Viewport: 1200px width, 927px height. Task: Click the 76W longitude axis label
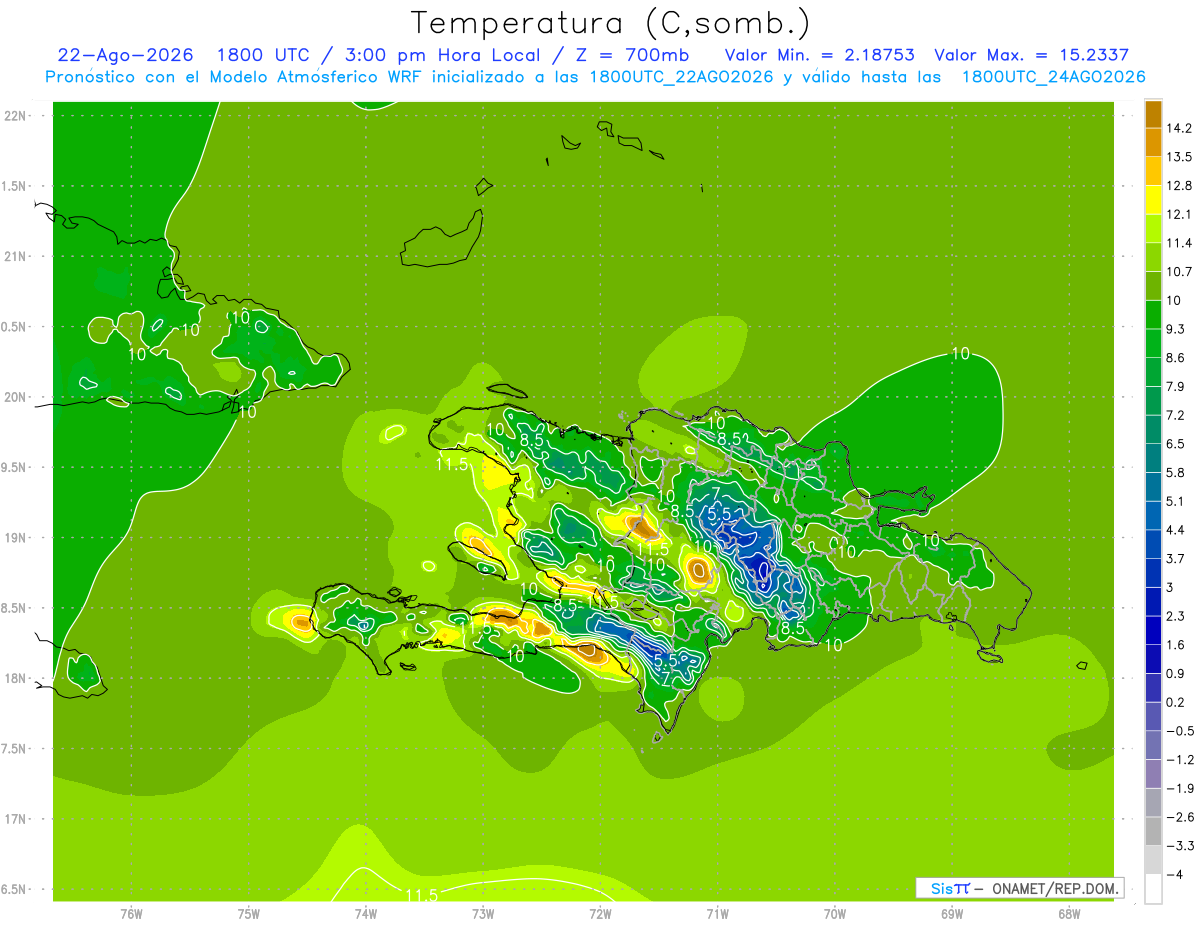click(131, 914)
